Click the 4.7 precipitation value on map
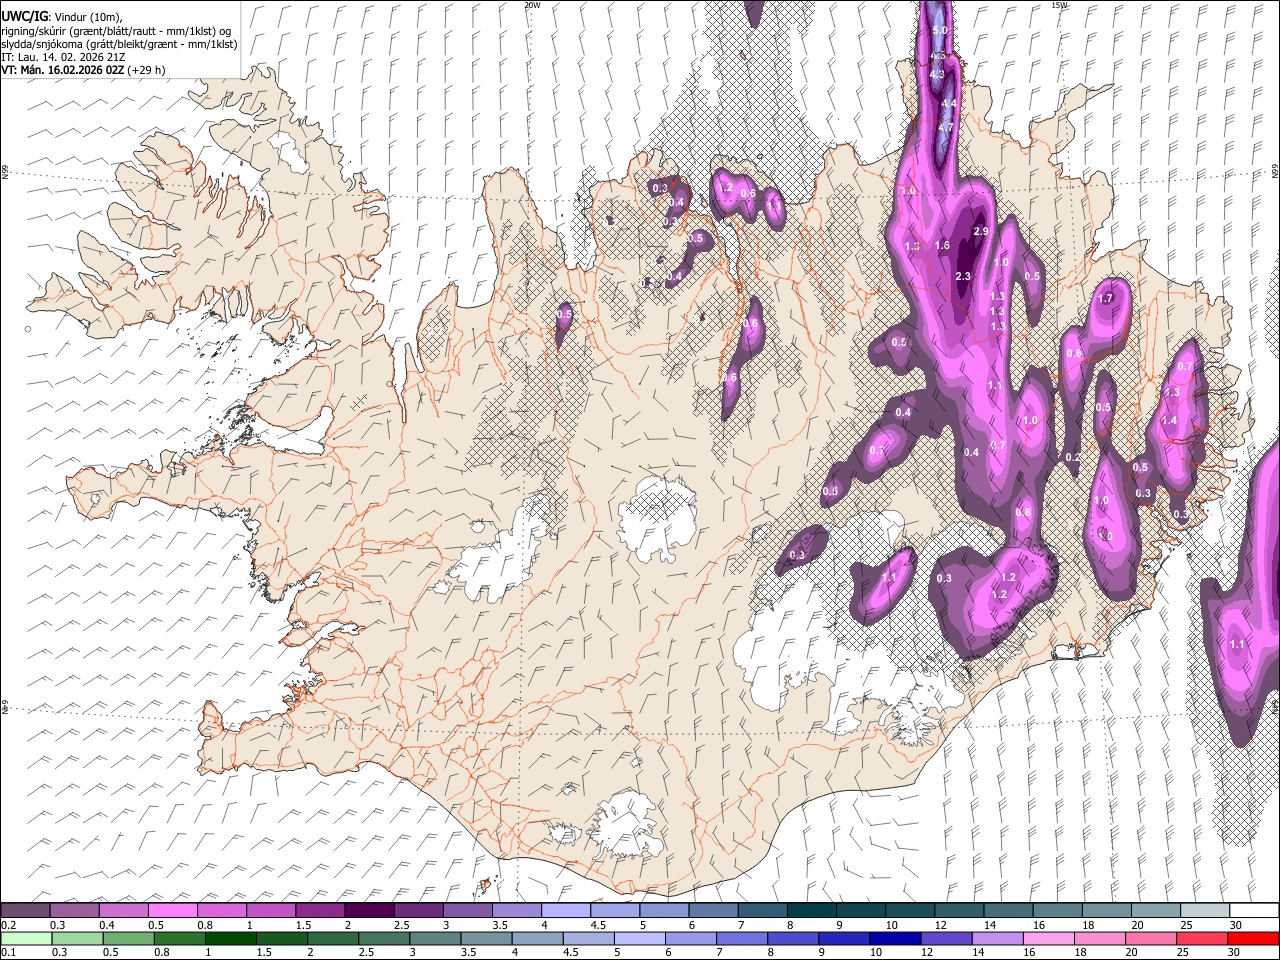The image size is (1280, 960). tap(945, 128)
